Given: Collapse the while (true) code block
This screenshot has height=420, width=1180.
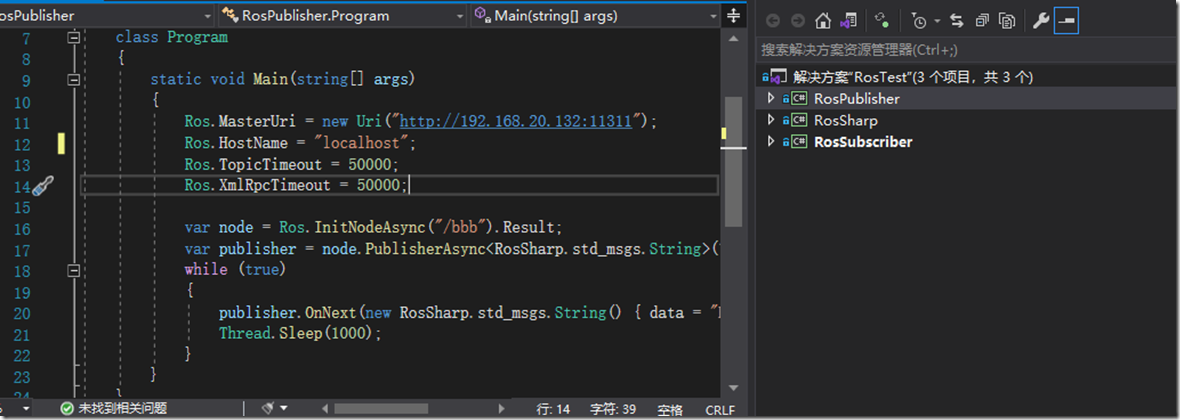Looking at the screenshot, I should tap(73, 269).
